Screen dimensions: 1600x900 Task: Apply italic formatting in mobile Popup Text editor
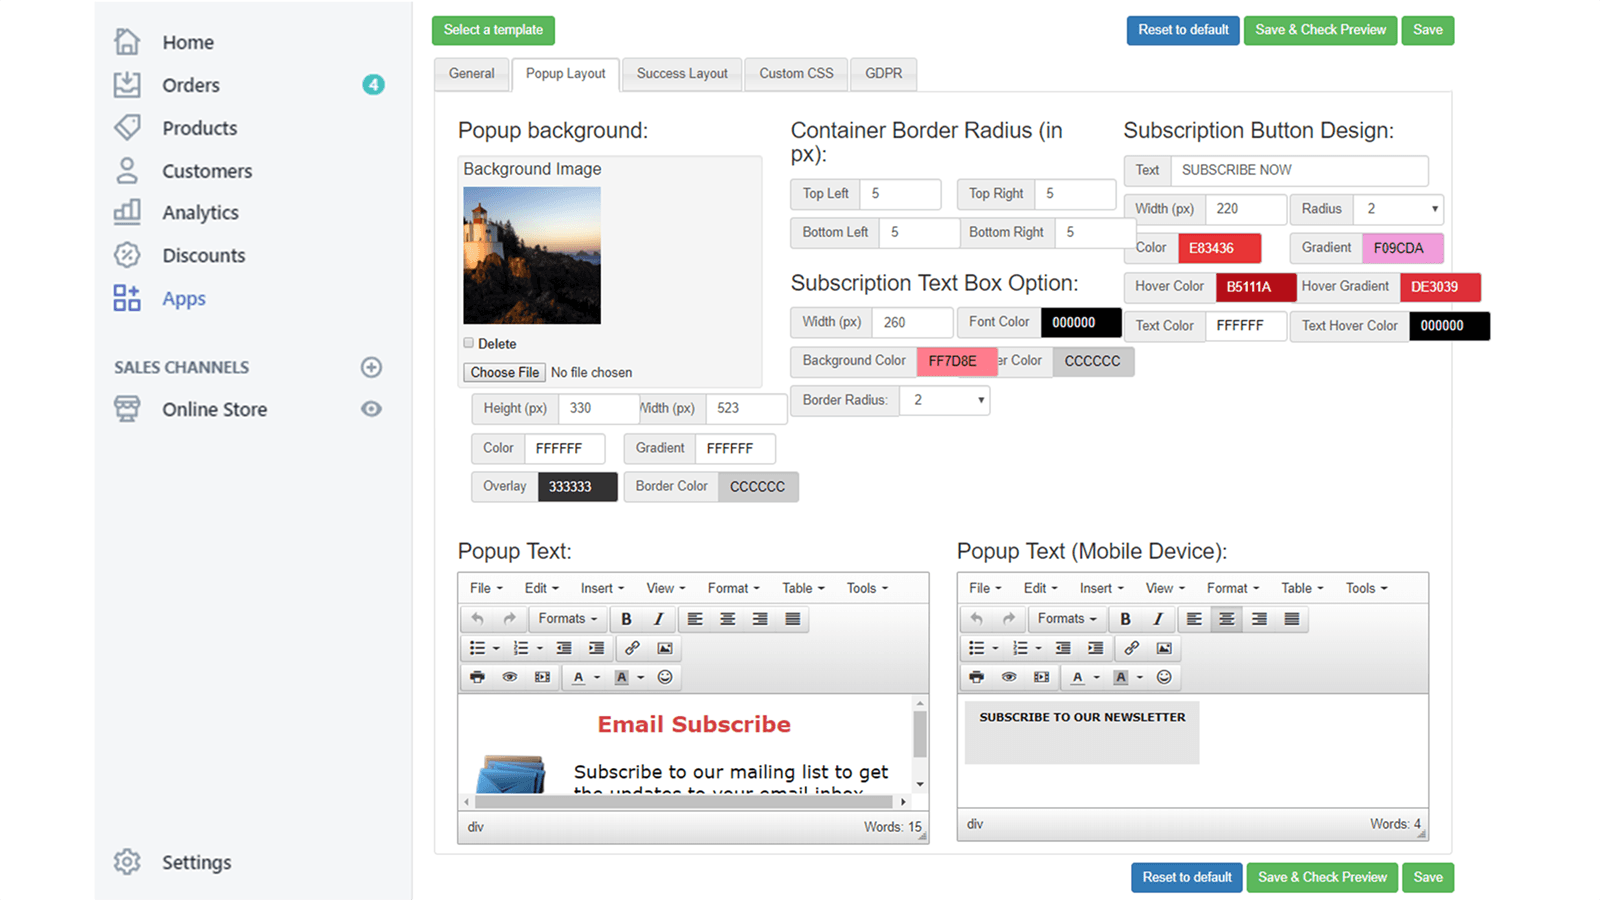tap(1157, 618)
